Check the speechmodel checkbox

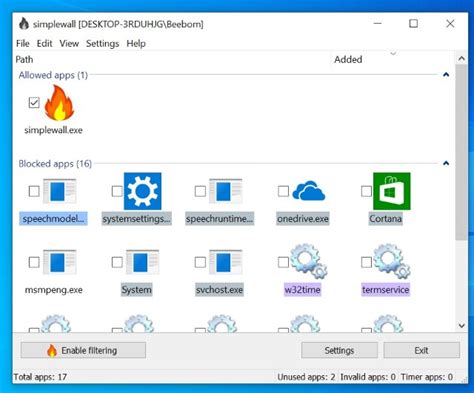point(34,191)
